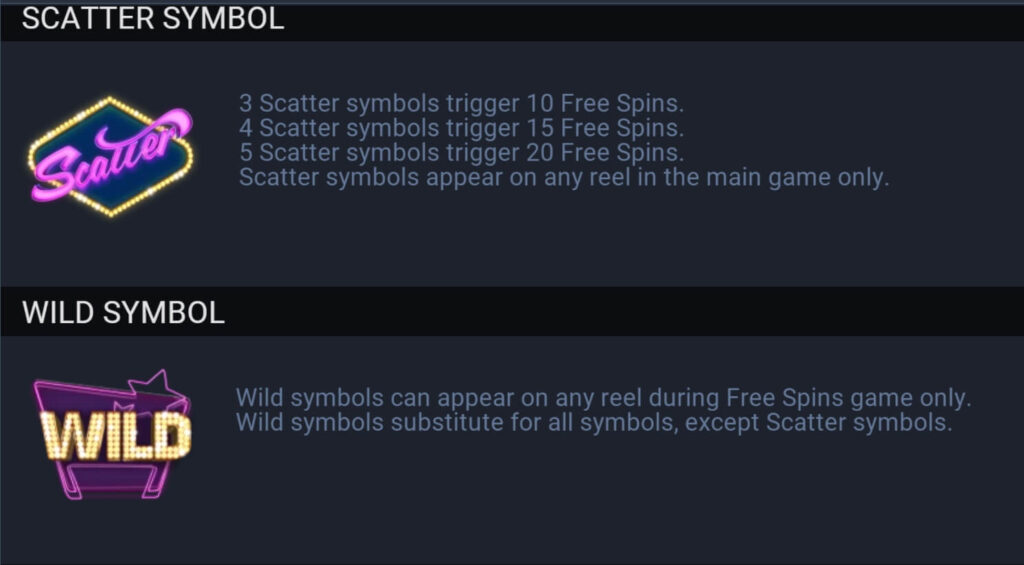Click 'Wild symbols can appear on any reel' line
The height and width of the screenshot is (565, 1024).
(x=603, y=398)
